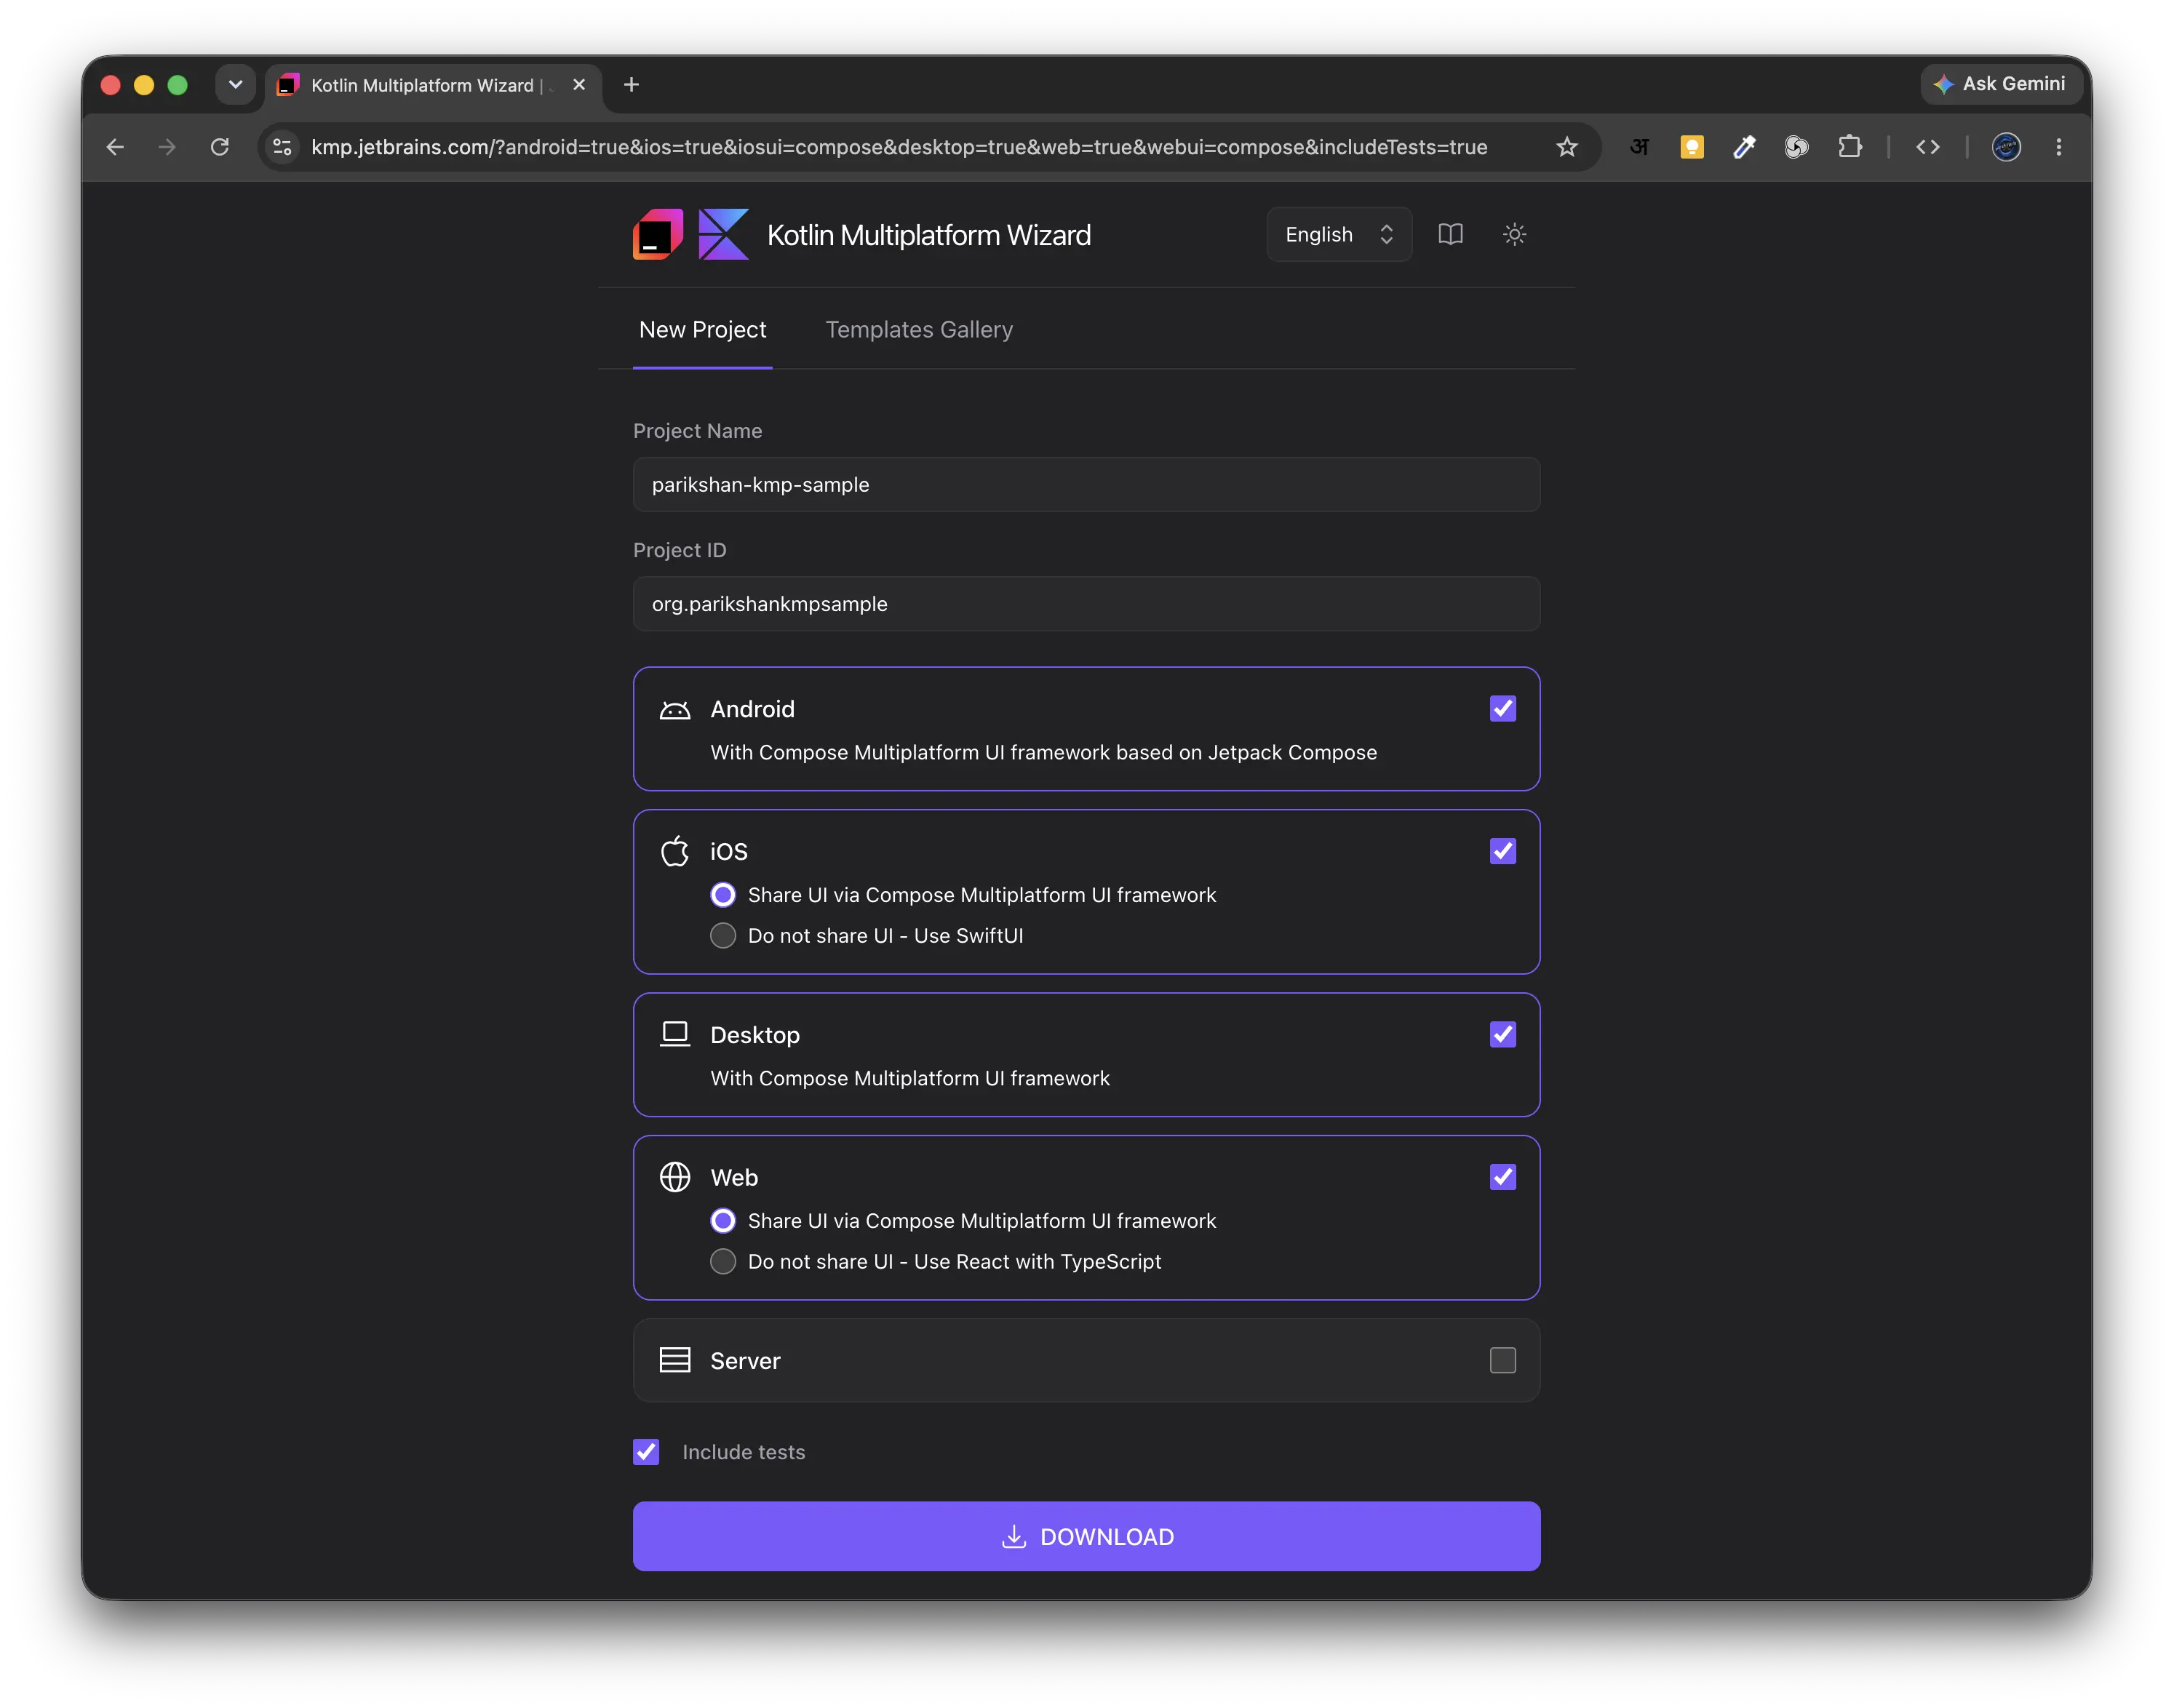Click the Kotlin Multiplatform Wizard title
This screenshot has width=2174, height=1708.
pos(929,235)
